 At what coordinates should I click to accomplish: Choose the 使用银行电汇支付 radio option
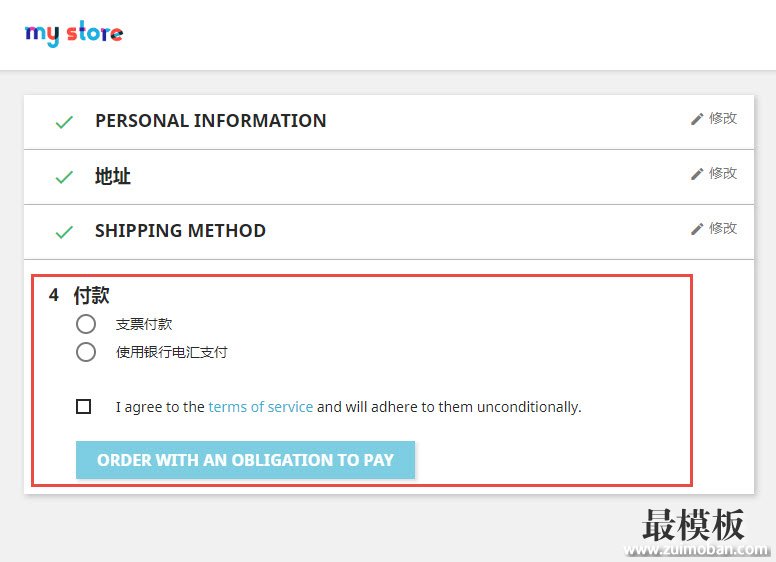pyautogui.click(x=86, y=352)
